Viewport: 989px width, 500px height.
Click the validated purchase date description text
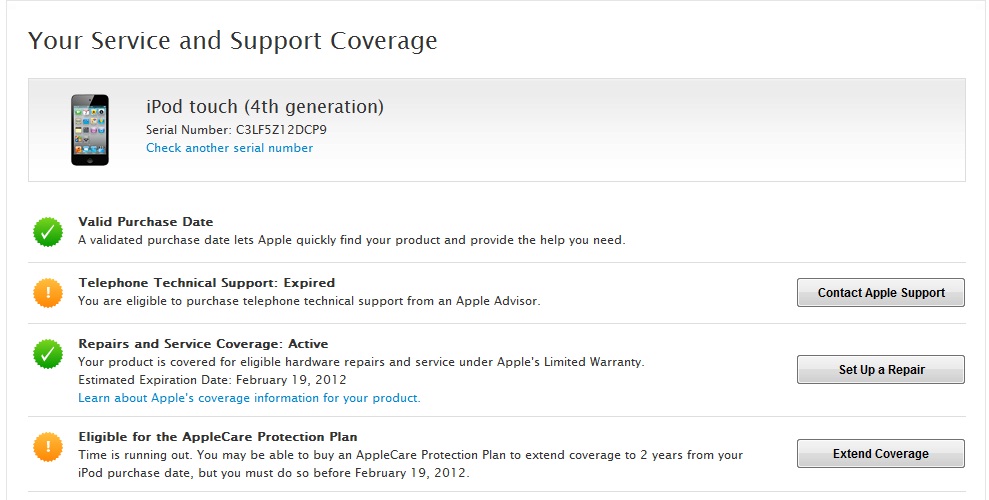351,240
